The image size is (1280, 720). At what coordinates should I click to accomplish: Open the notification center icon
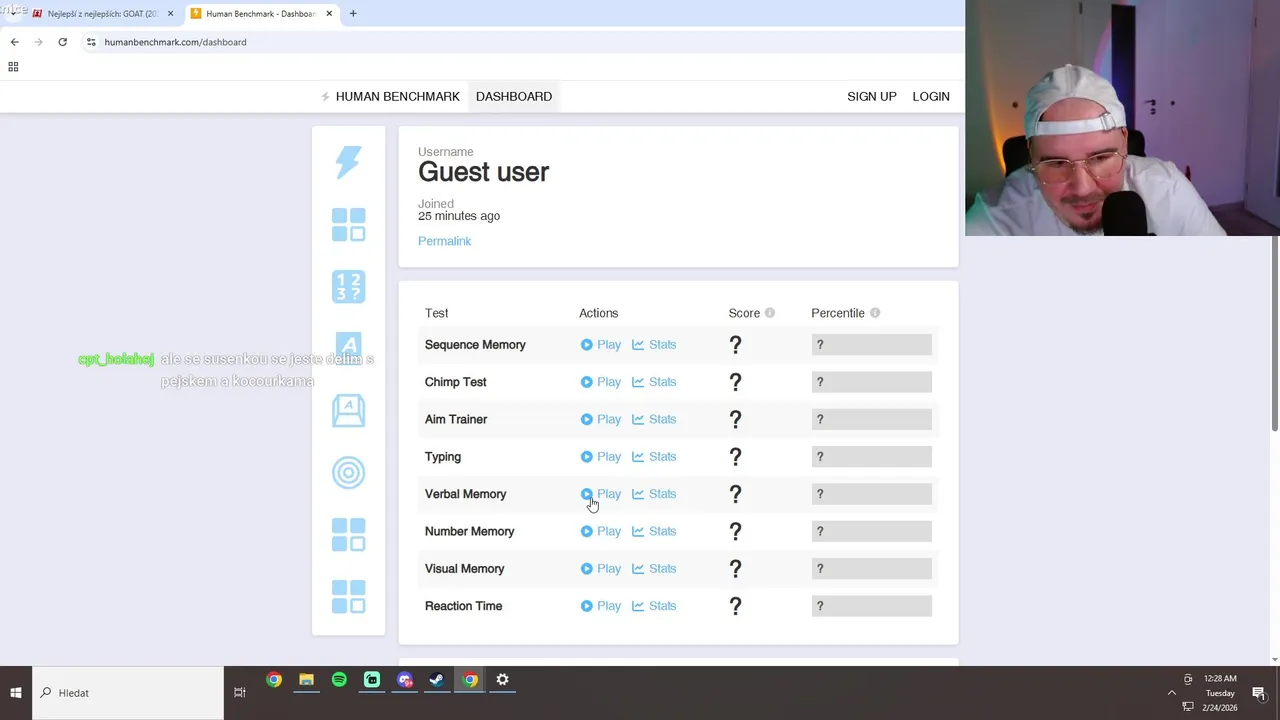1258,693
